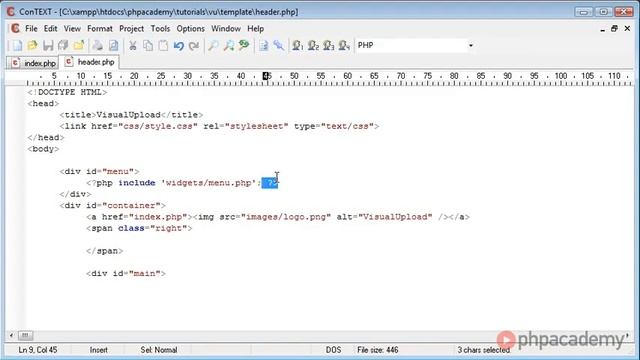Click the 'widgets/menu.php' string

(208, 183)
